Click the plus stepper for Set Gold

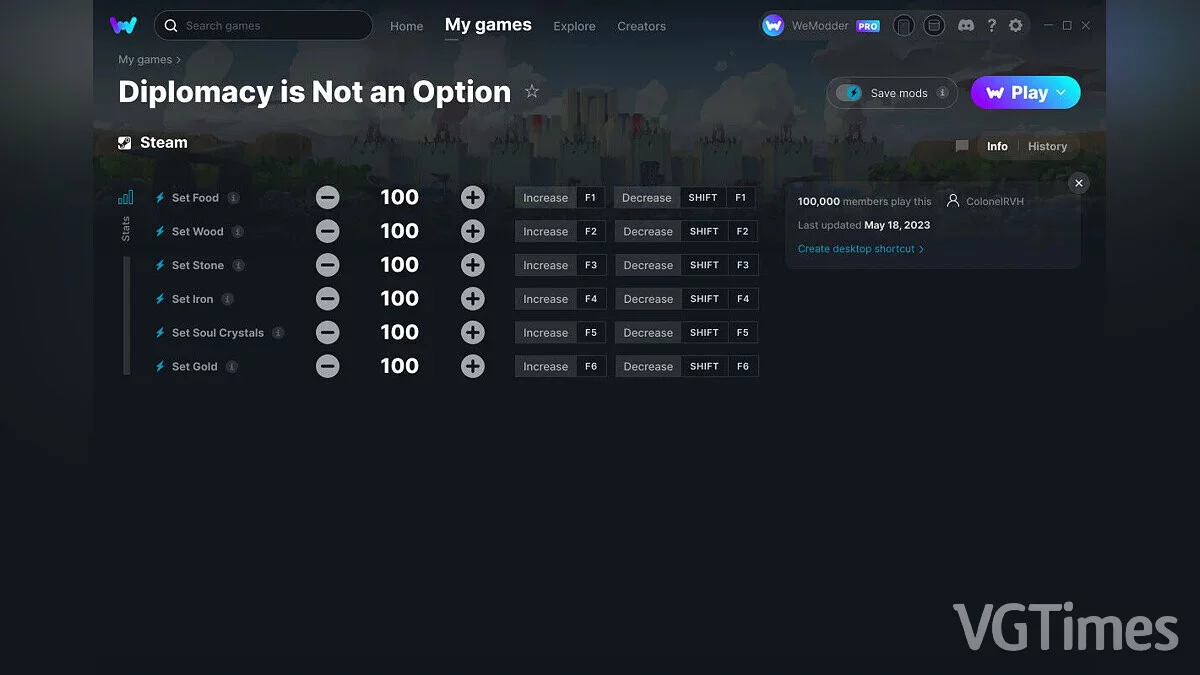click(x=472, y=366)
